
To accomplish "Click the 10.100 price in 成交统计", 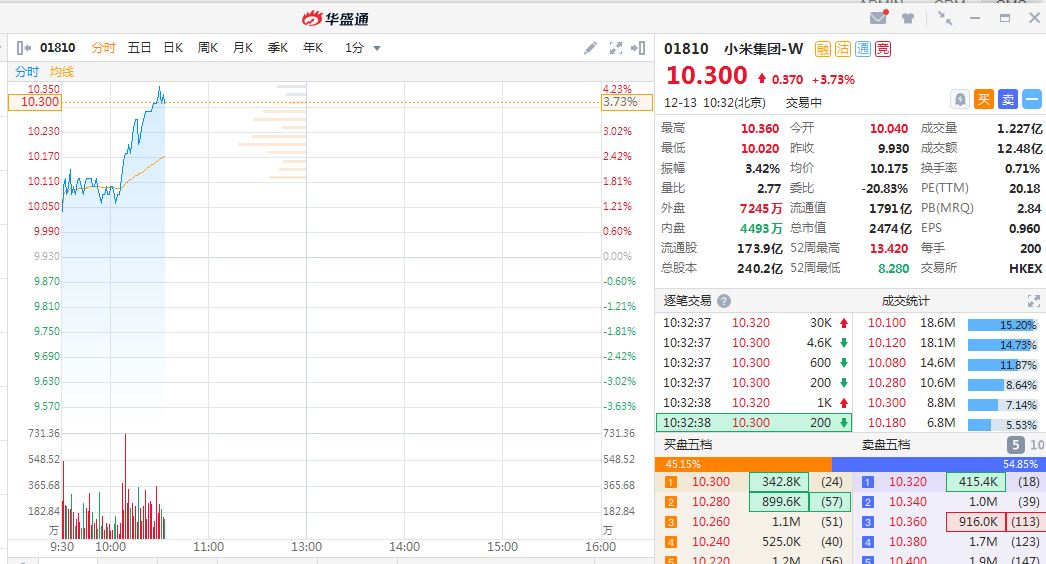I will tap(887, 323).
